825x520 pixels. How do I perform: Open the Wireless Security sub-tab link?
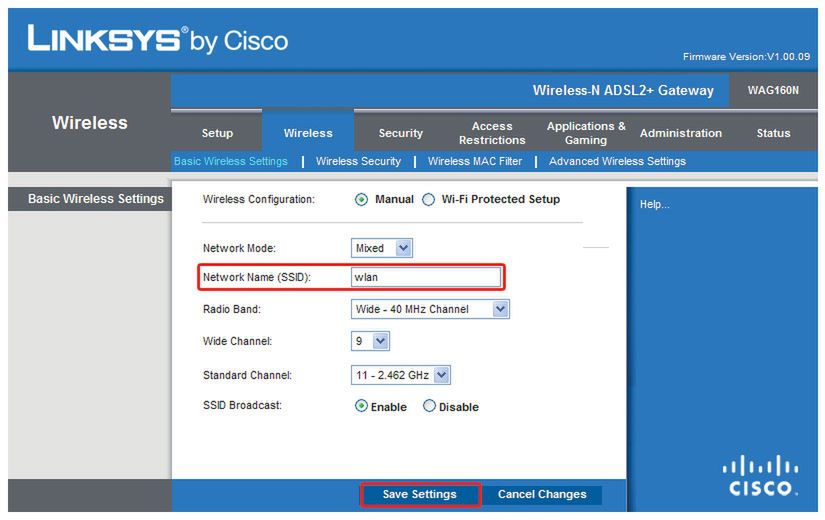click(x=358, y=161)
